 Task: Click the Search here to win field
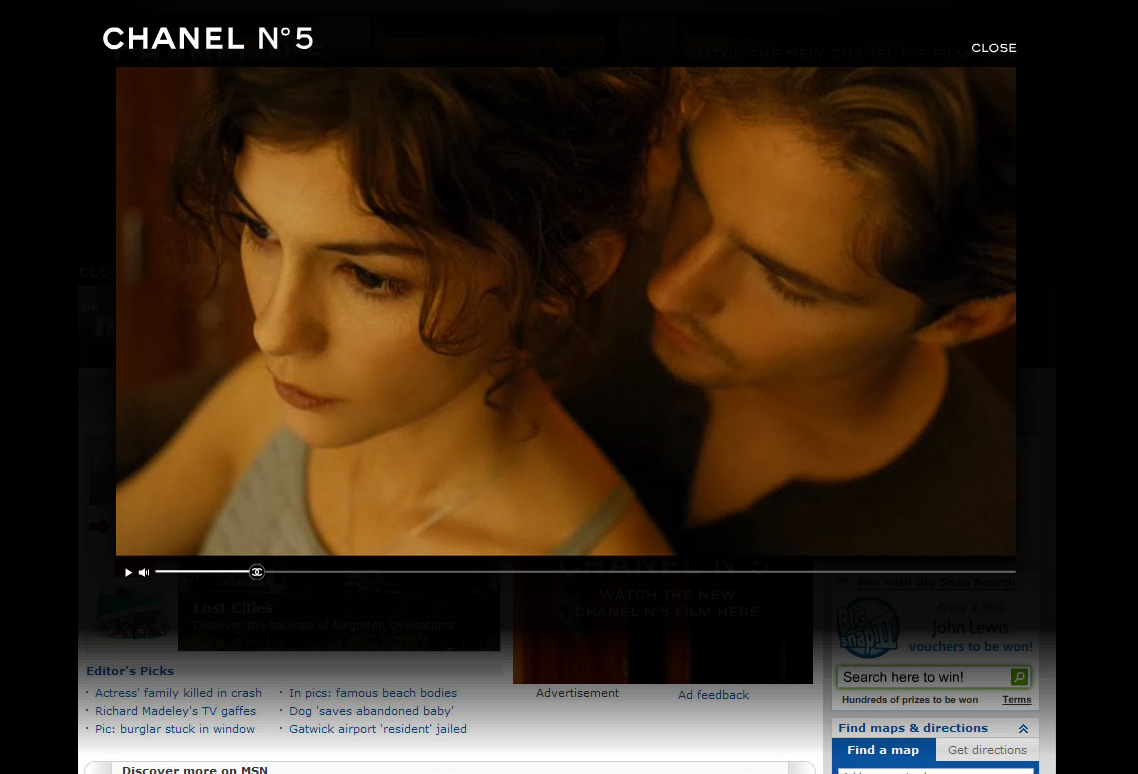coord(922,677)
